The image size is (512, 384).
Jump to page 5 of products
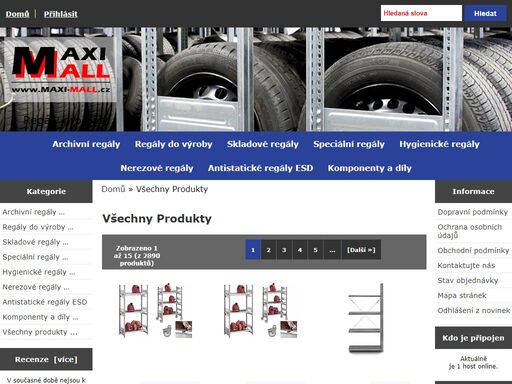315,250
